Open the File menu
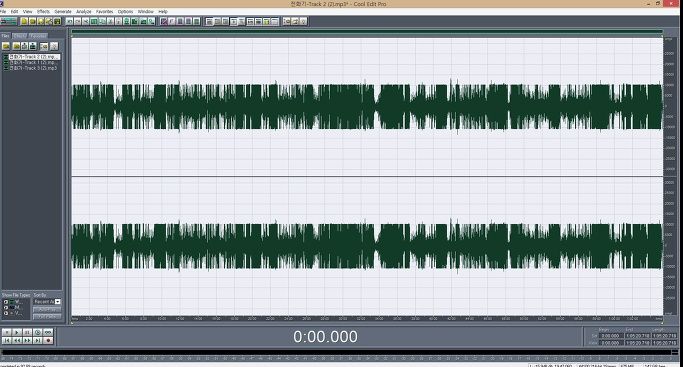 [3, 11]
